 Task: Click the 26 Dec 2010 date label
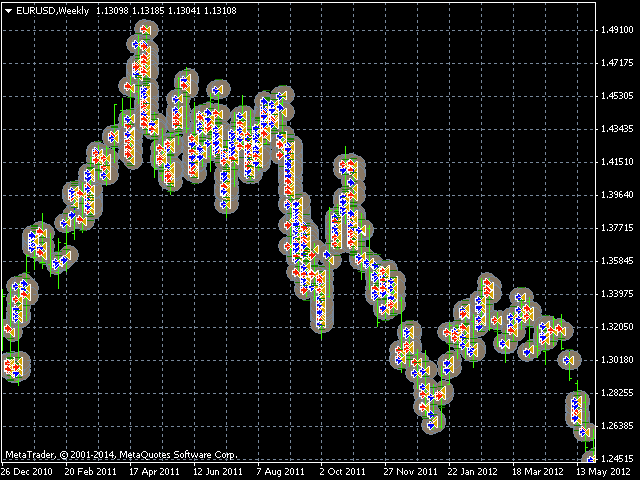(27, 472)
